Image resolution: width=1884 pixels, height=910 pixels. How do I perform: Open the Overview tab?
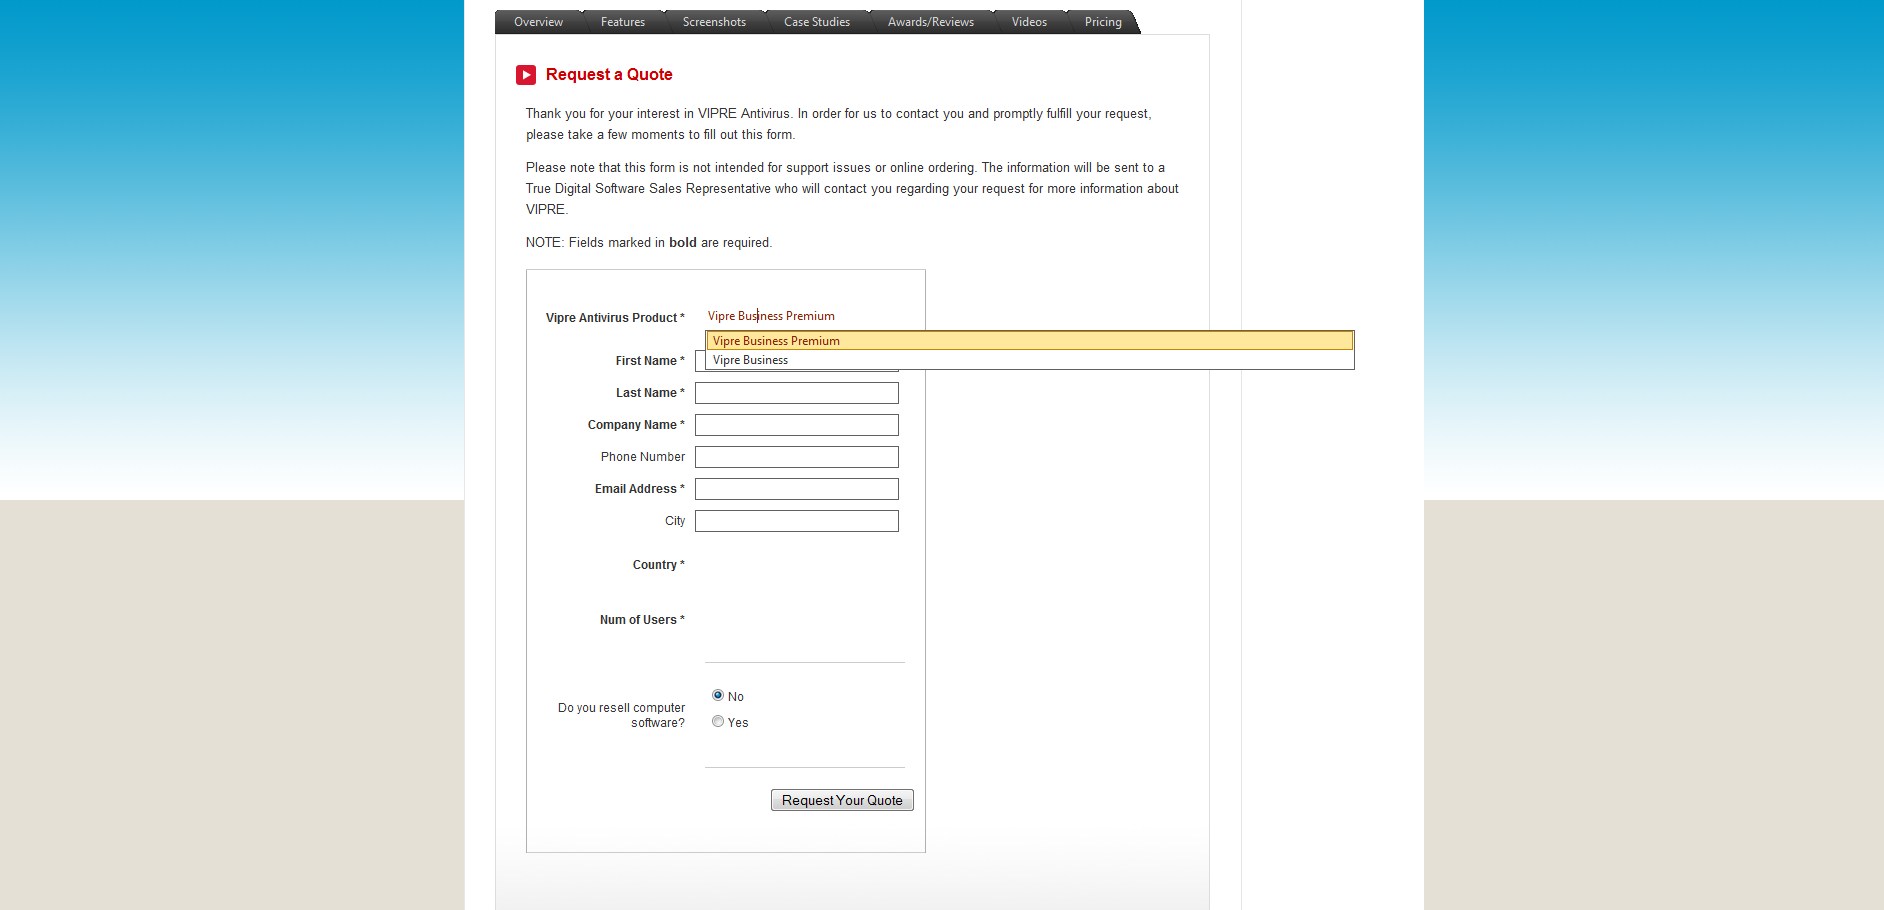538,22
